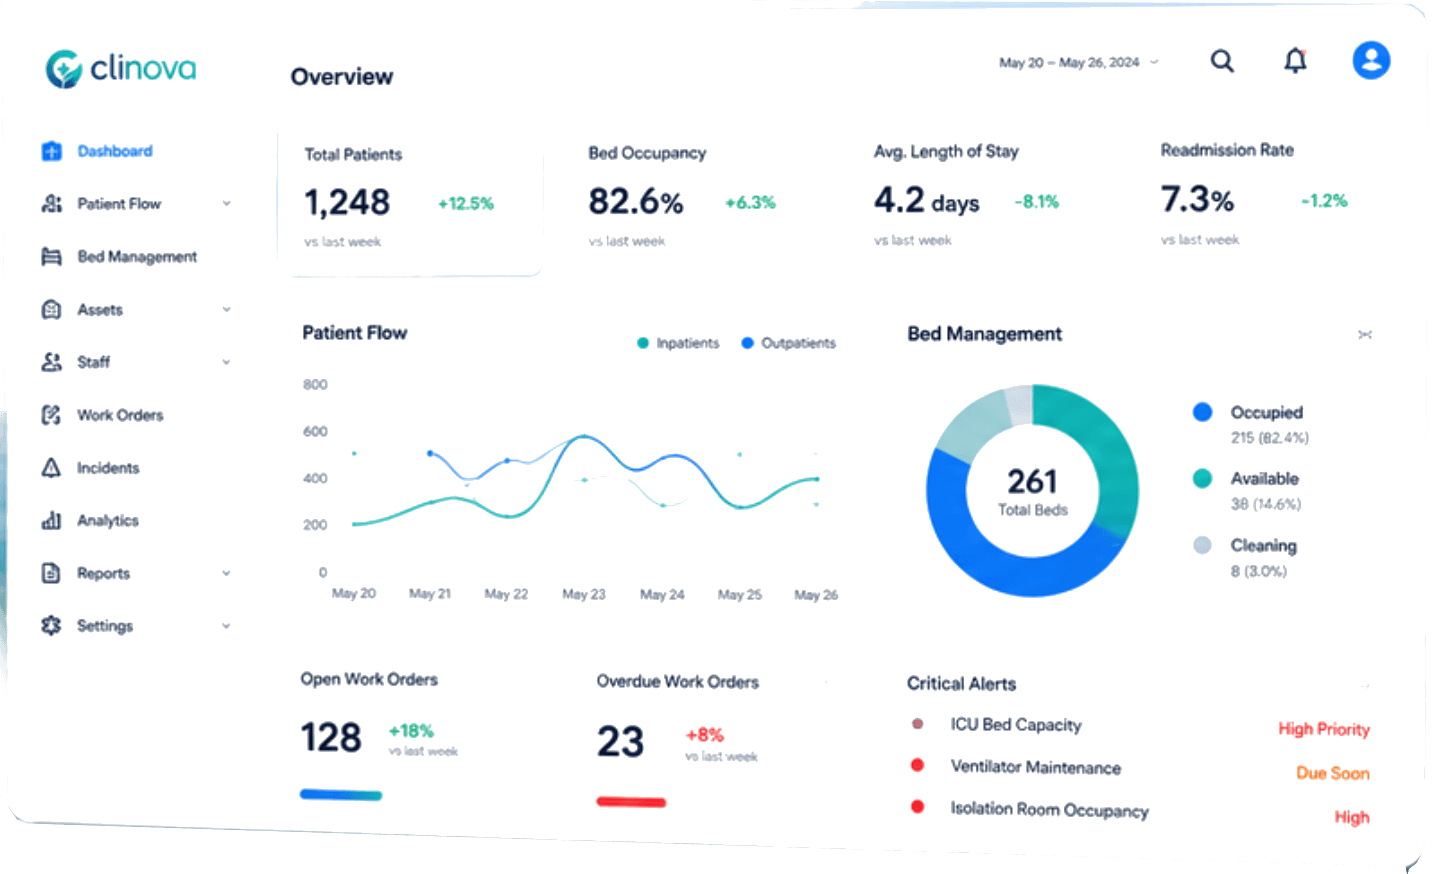1438x874 pixels.
Task: Open Ventilator Maintenance alert
Action: tap(1036, 768)
